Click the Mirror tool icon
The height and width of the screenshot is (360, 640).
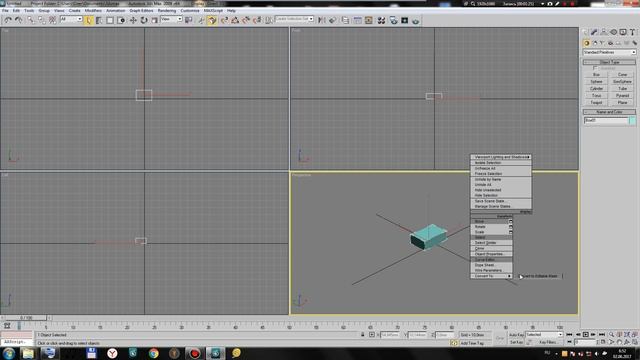click(322, 20)
